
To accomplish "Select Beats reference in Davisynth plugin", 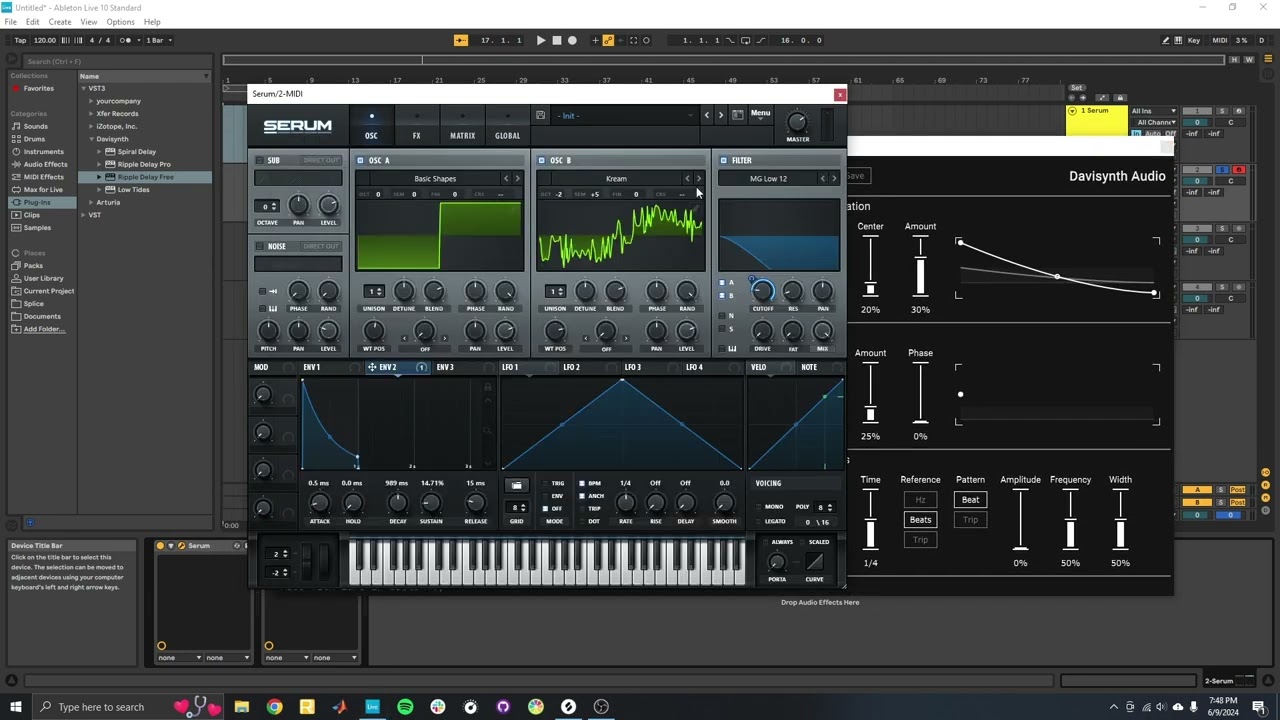I will coord(920,520).
